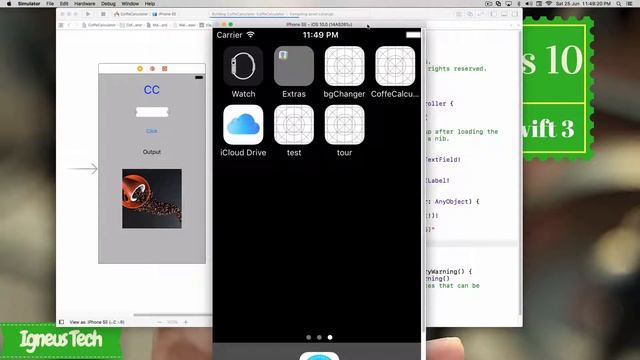Select the Exit red dock icon
640x360 pixels.
tap(164, 69)
